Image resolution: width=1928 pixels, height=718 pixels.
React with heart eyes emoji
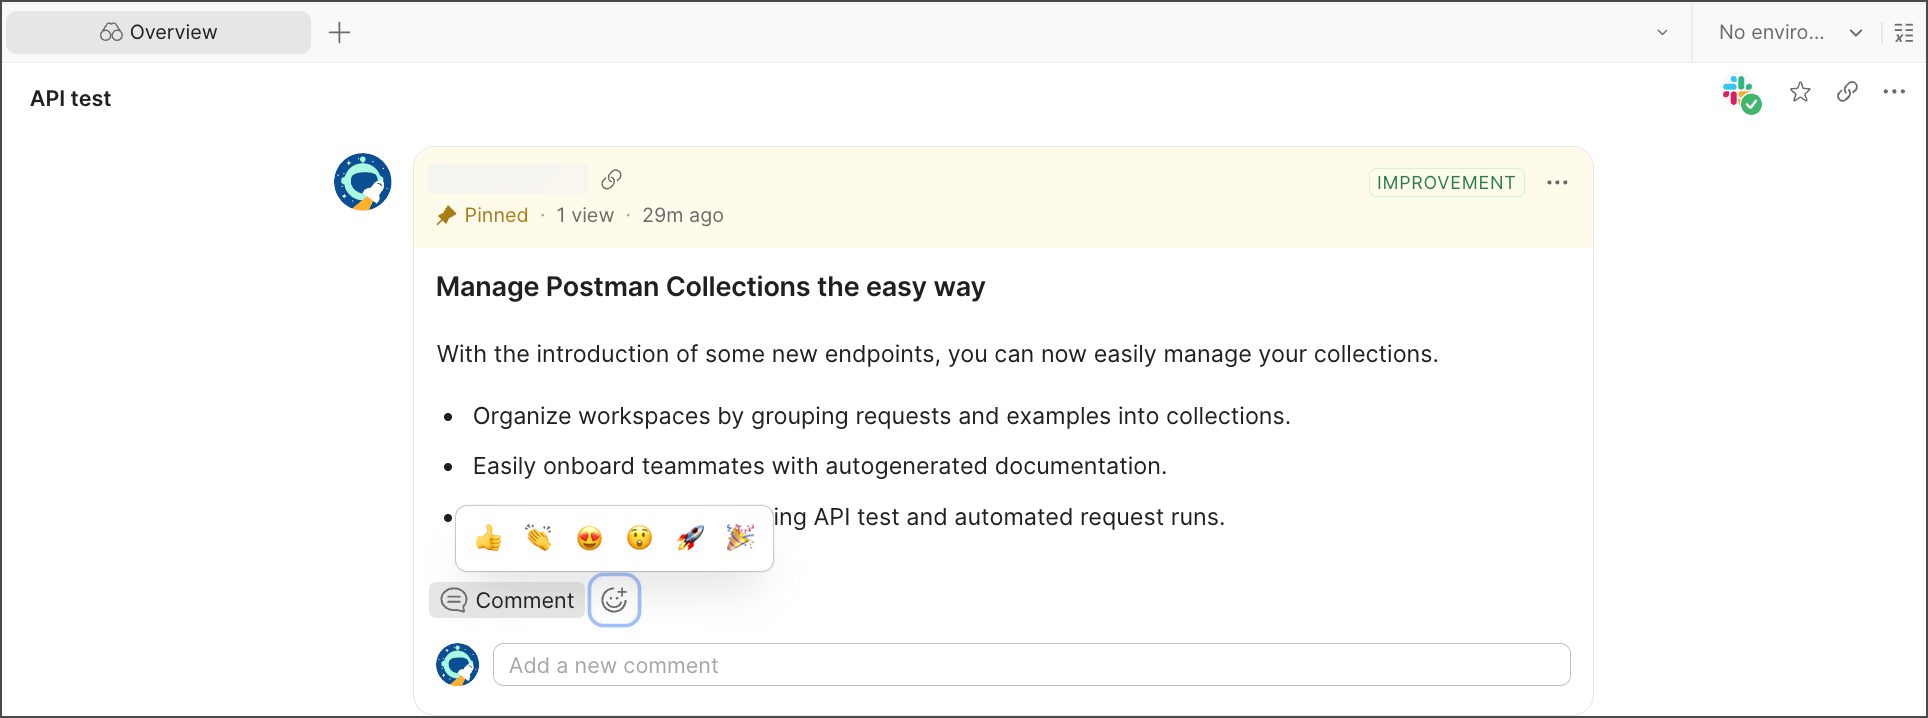(x=589, y=538)
